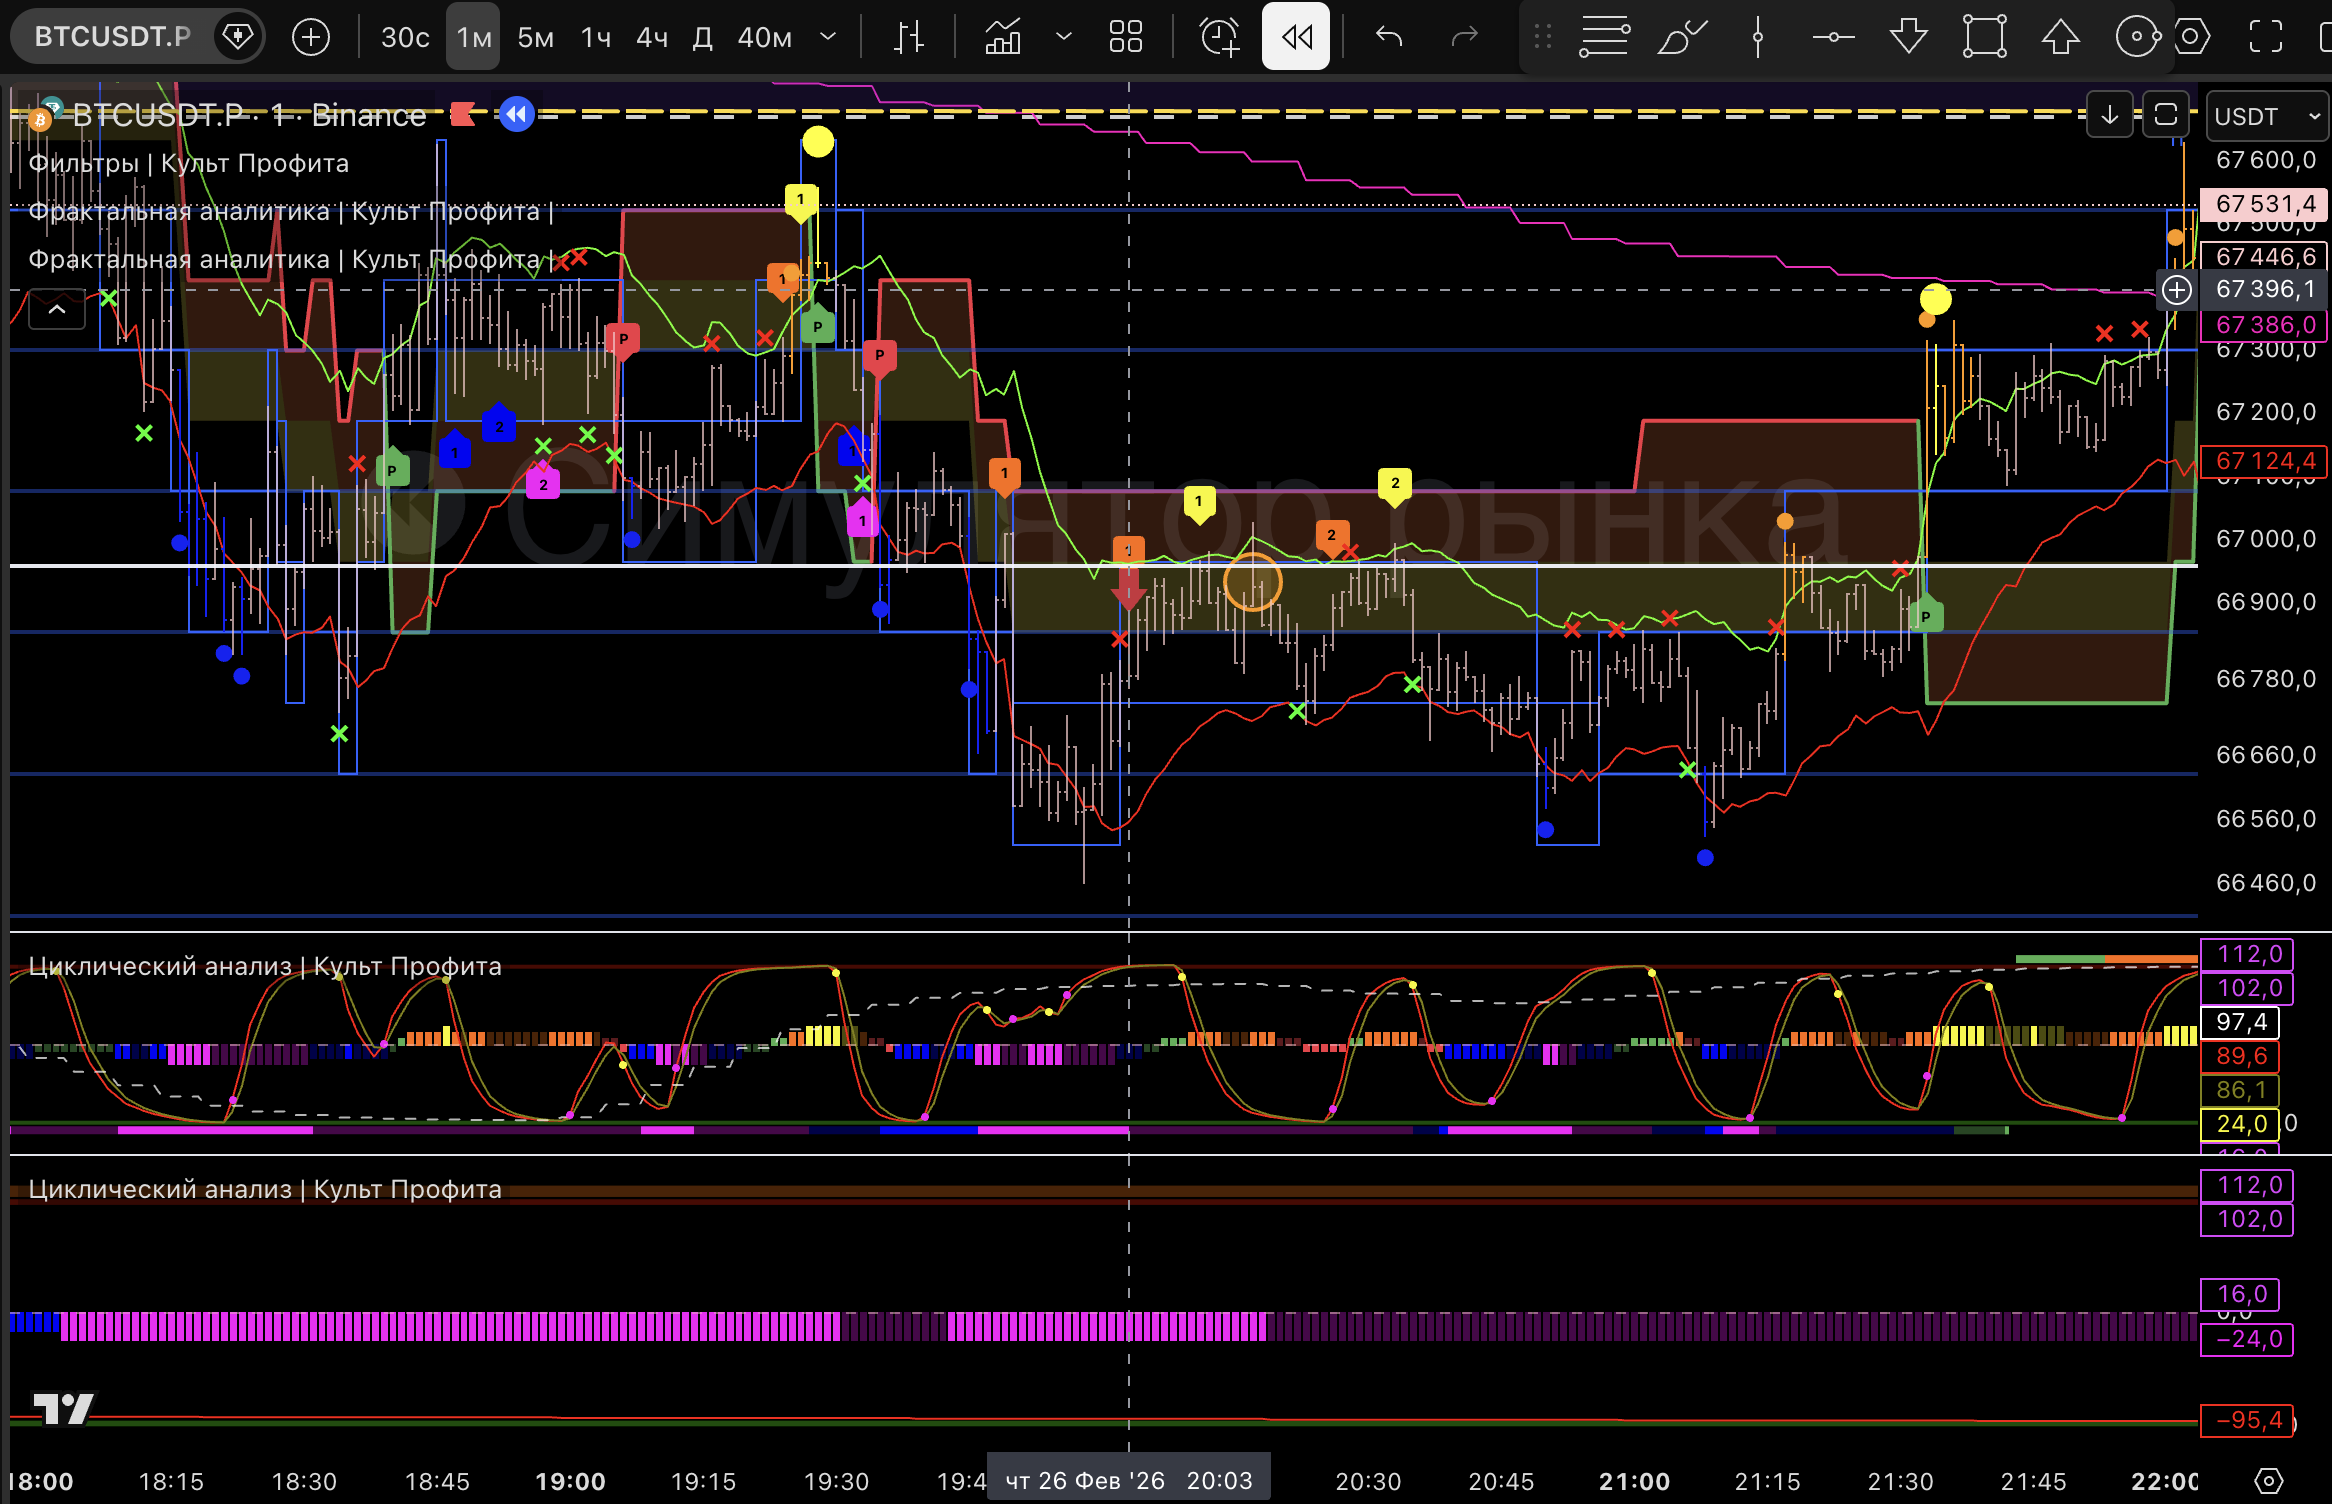Select the vertical line drawing tool
Viewport: 2332px width, 1504px height.
[x=1757, y=37]
